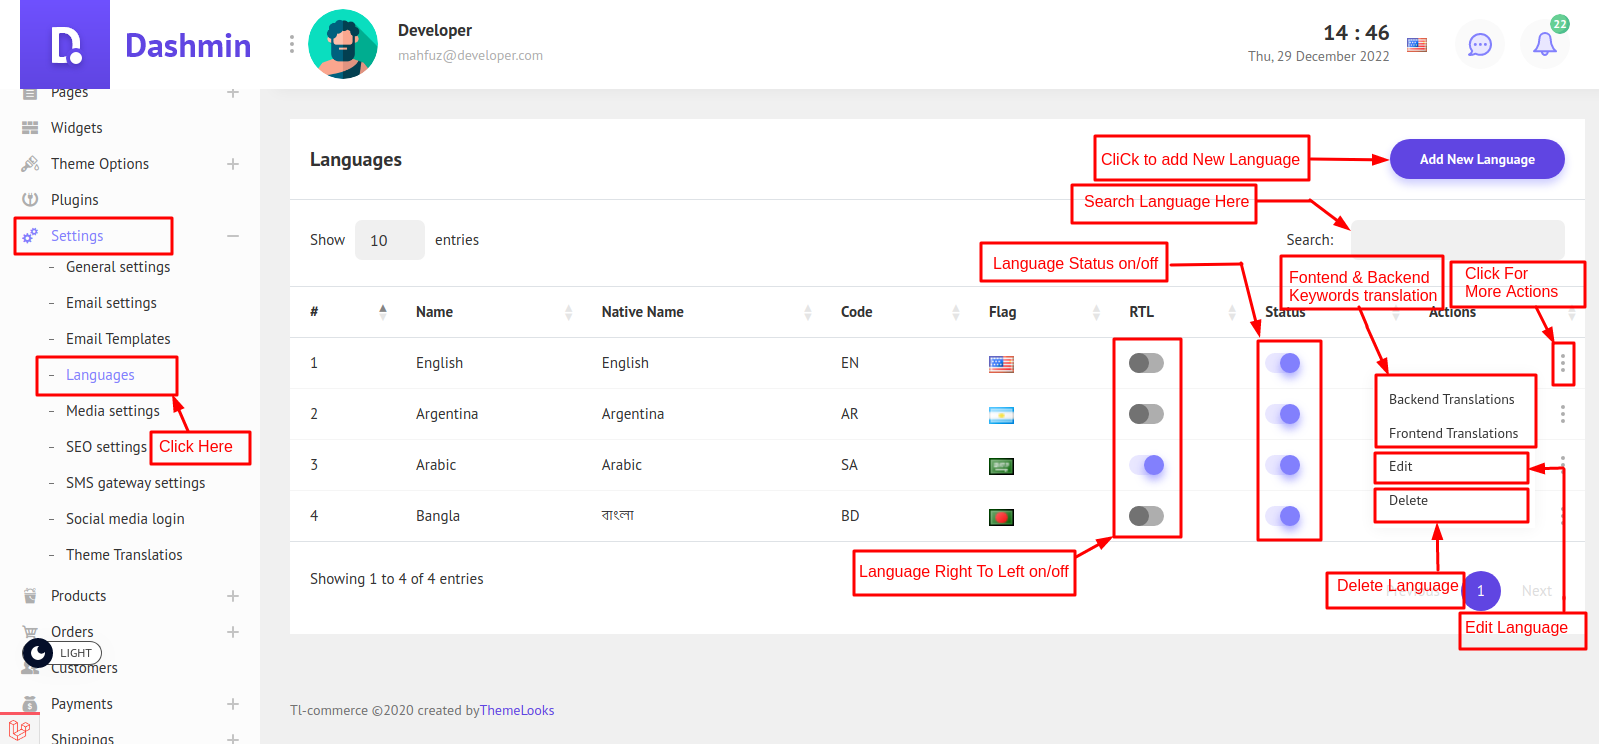Disable RTL toggle for Arabic
This screenshot has height=744, width=1599.
click(1146, 465)
